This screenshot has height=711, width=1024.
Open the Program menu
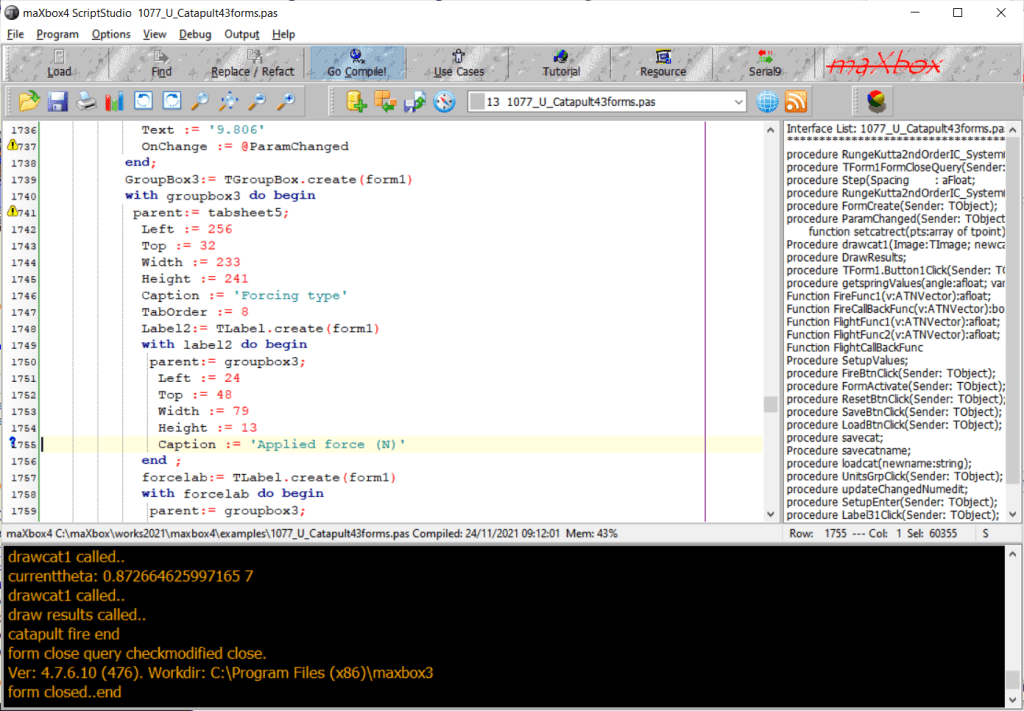(57, 34)
